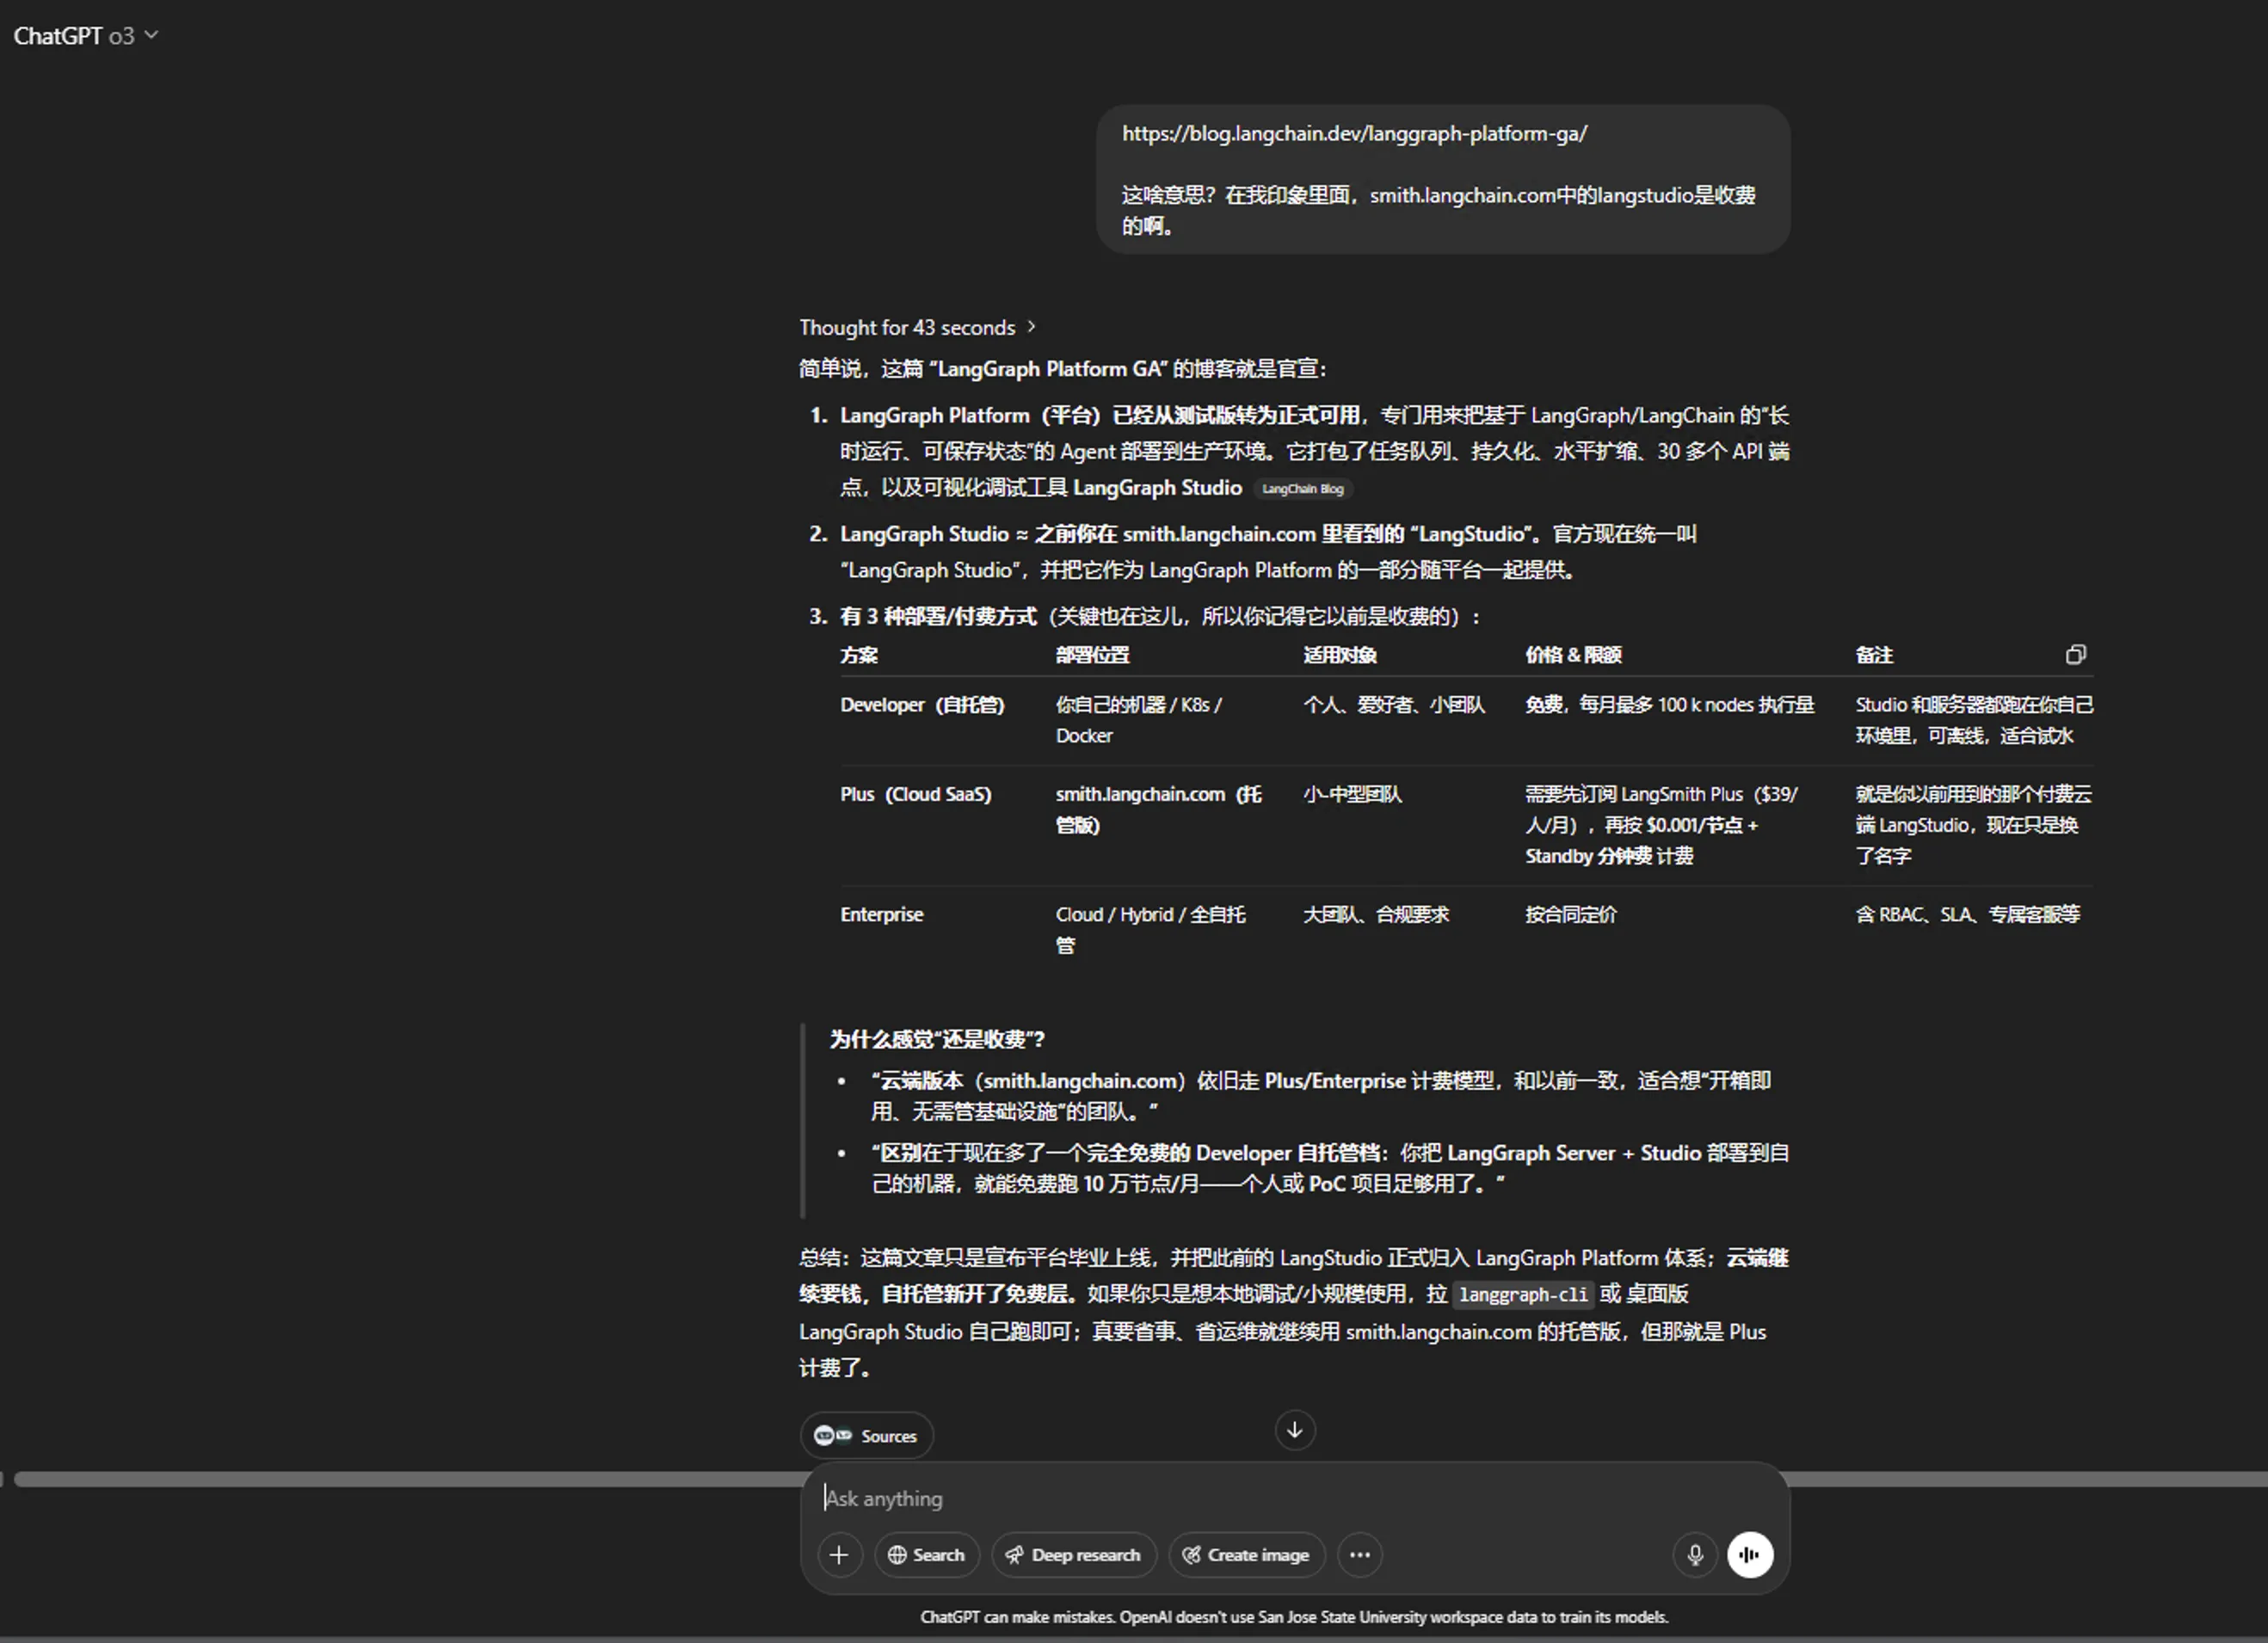This screenshot has width=2268, height=1643.
Task: Click the 'langgraph-cli' inline code text
Action: [1523, 1295]
